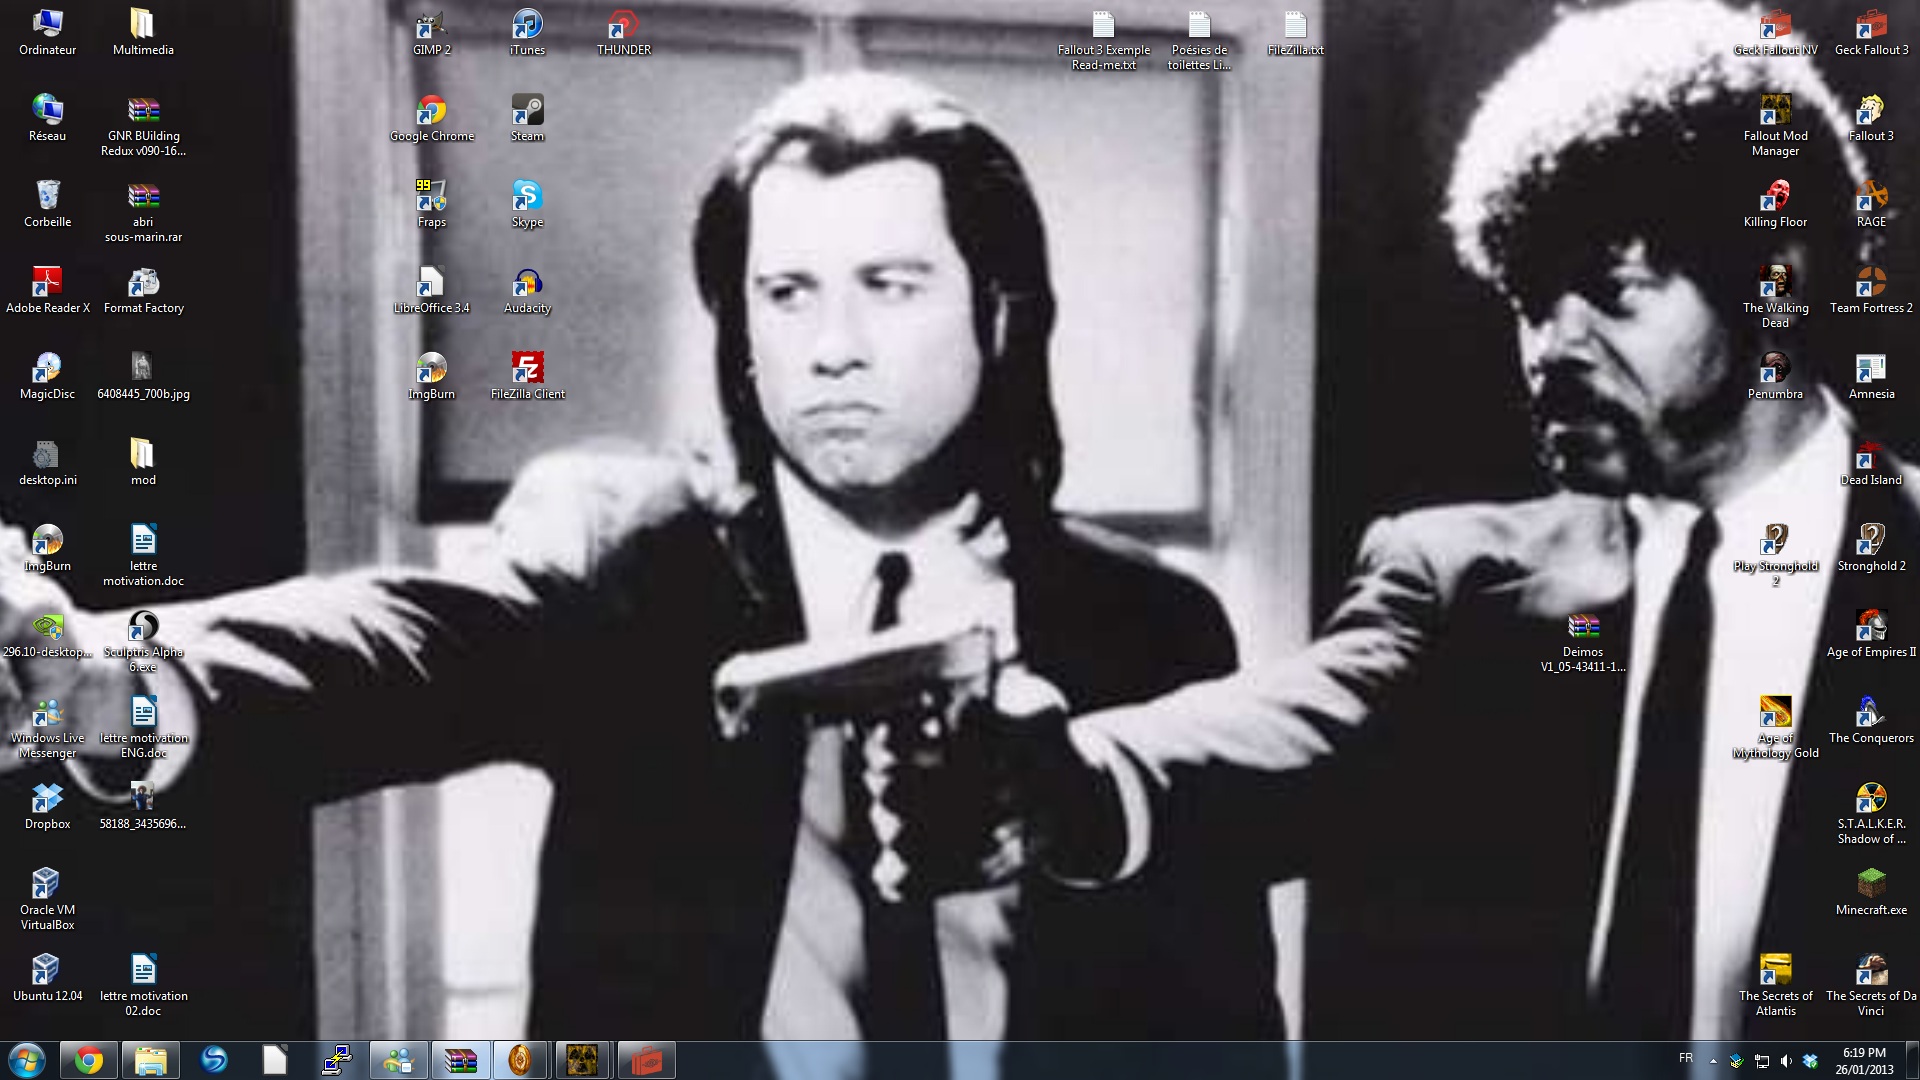The height and width of the screenshot is (1080, 1920).
Task: Open the Corbeille recycle bin
Action: click(x=47, y=204)
